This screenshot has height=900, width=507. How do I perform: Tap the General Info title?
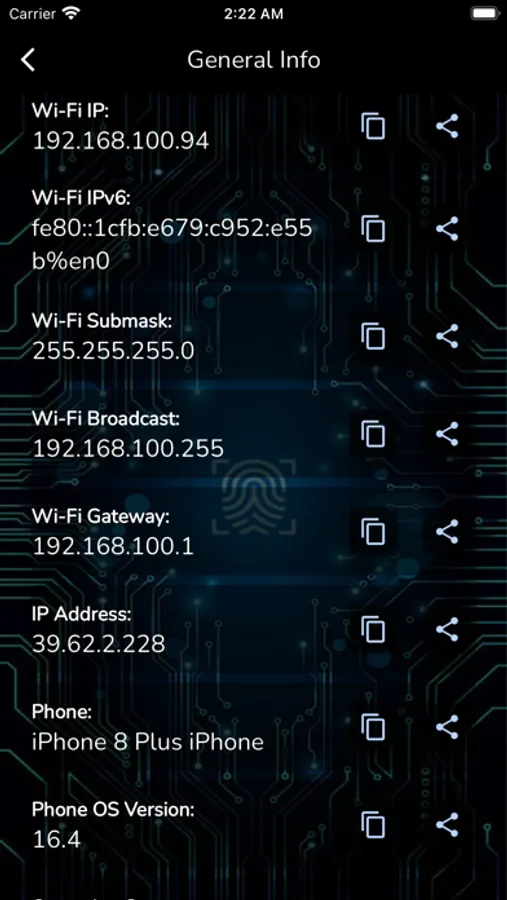(253, 60)
